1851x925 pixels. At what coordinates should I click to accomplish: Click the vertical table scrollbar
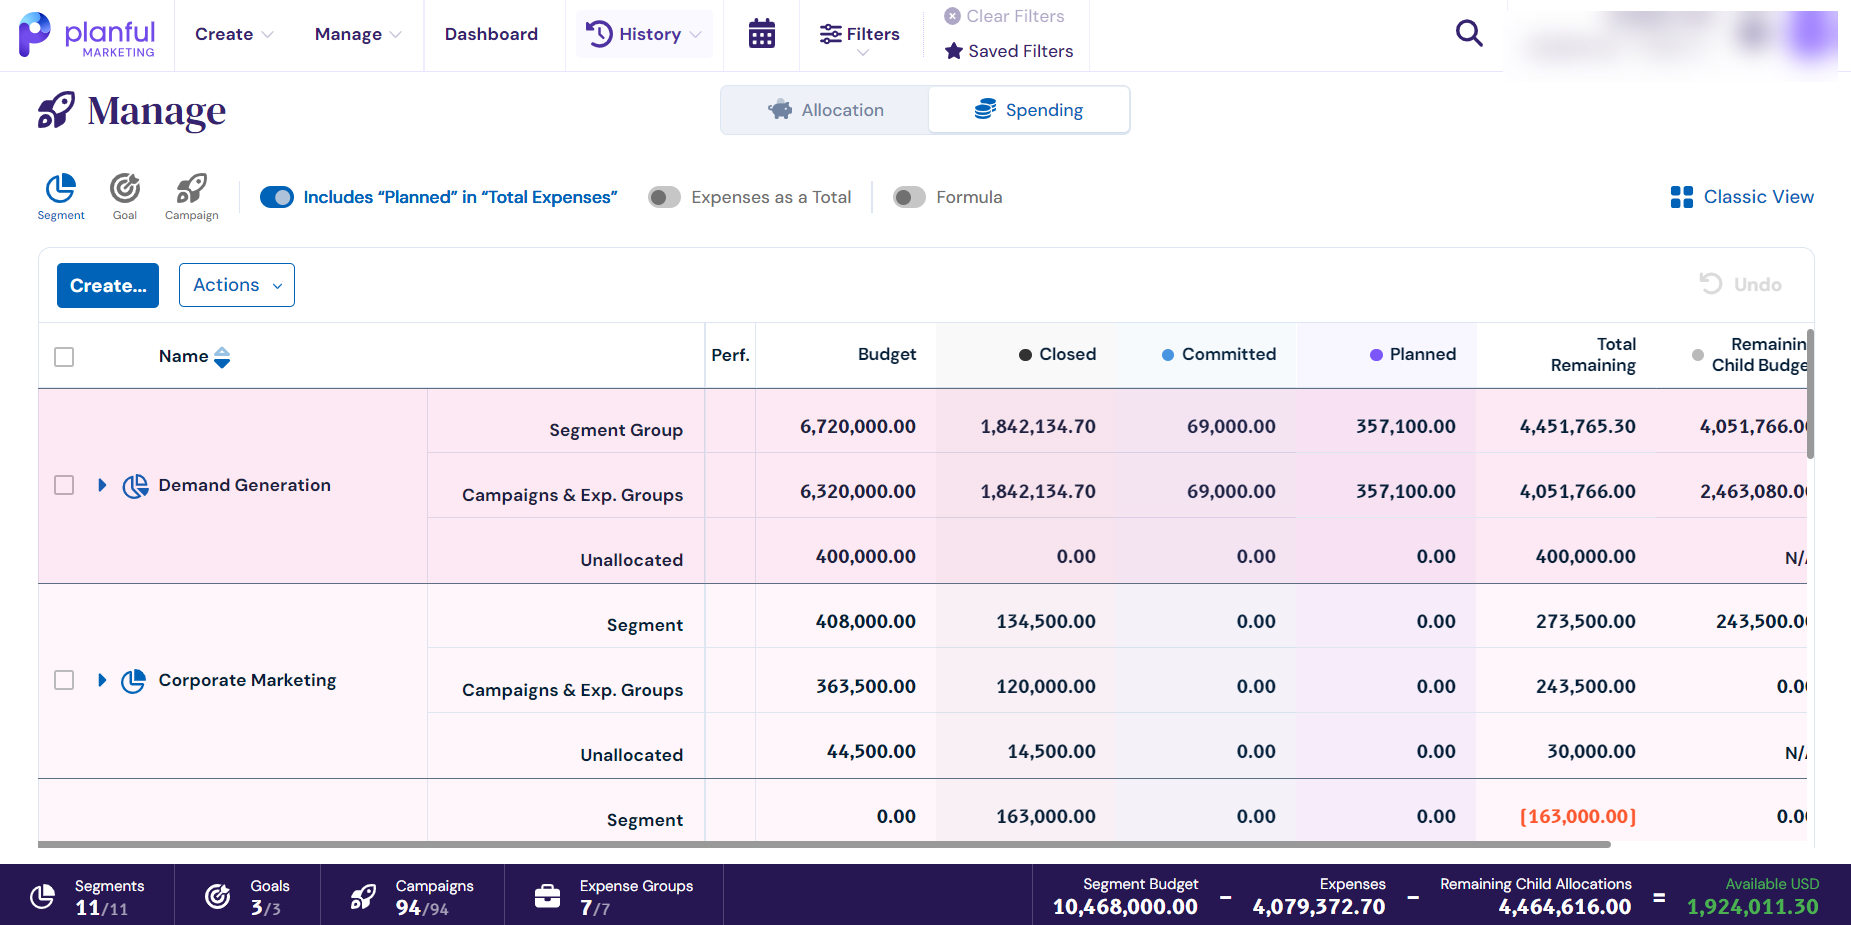[1810, 394]
